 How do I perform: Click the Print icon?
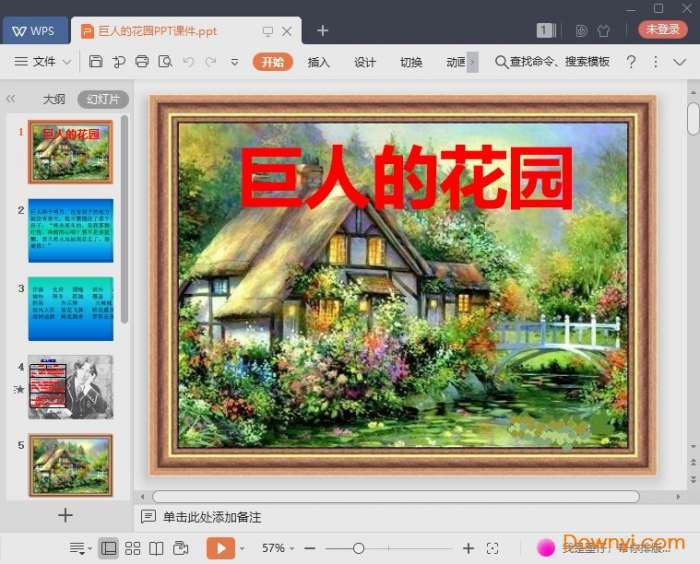click(x=142, y=61)
